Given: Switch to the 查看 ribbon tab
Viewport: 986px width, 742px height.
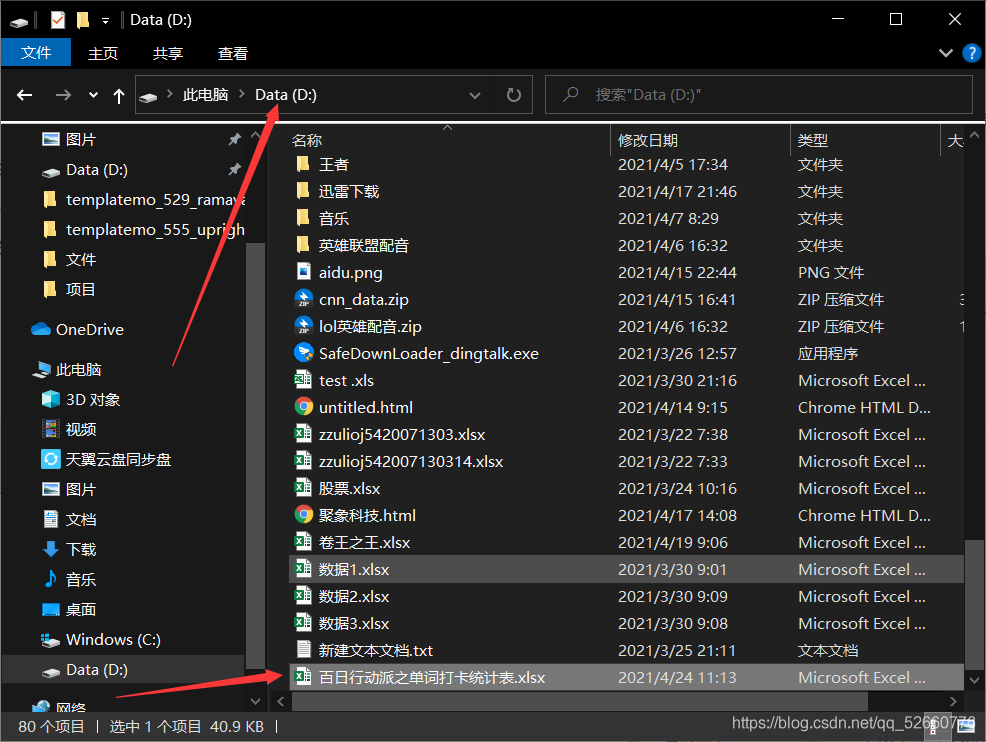Looking at the screenshot, I should click(x=232, y=53).
